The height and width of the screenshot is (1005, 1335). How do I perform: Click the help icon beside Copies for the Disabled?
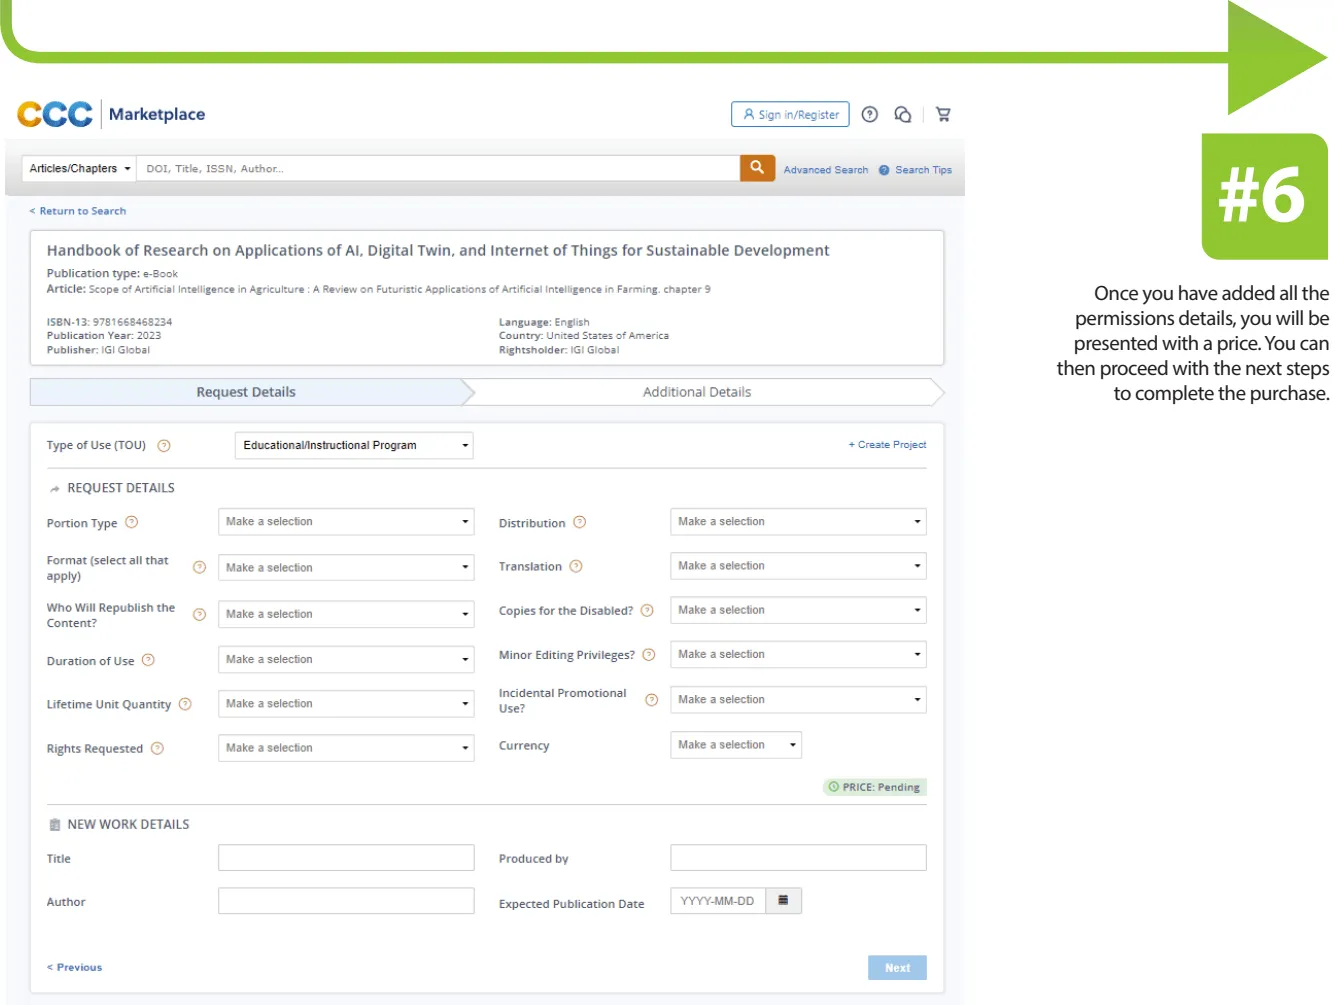(x=647, y=609)
